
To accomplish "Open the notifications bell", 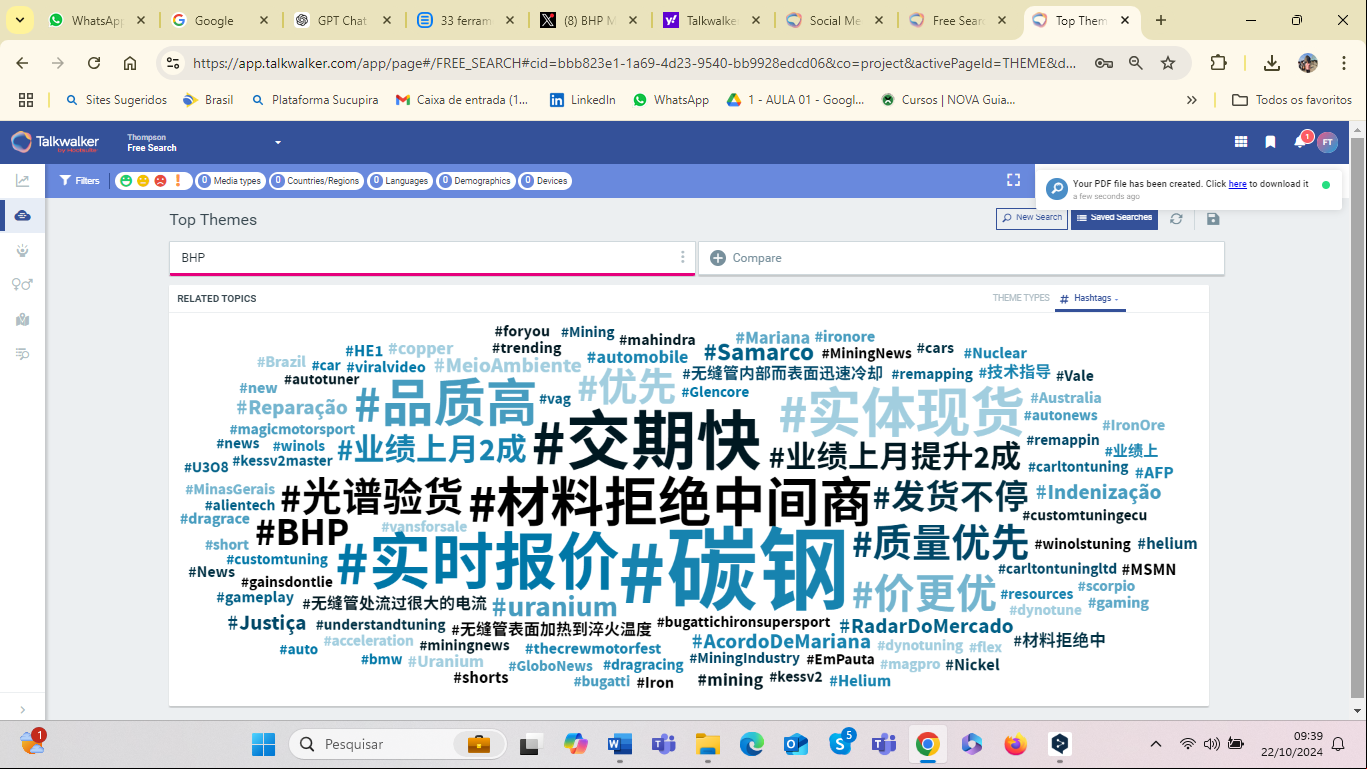I will 1300,142.
